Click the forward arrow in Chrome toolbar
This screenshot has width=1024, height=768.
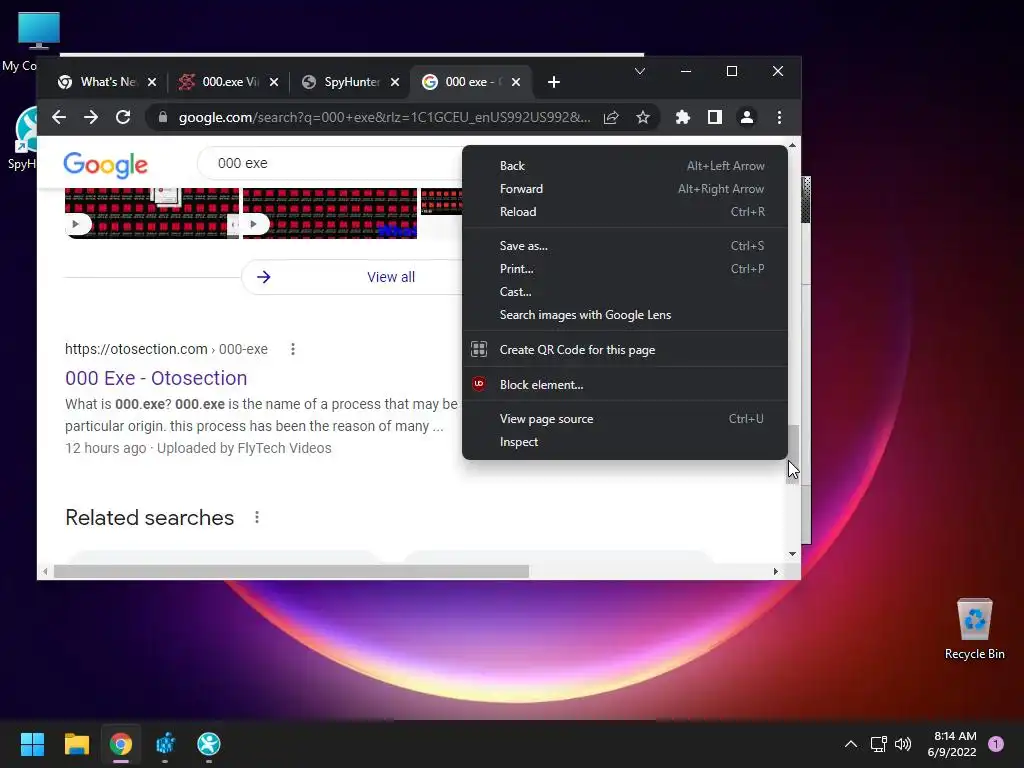91,118
